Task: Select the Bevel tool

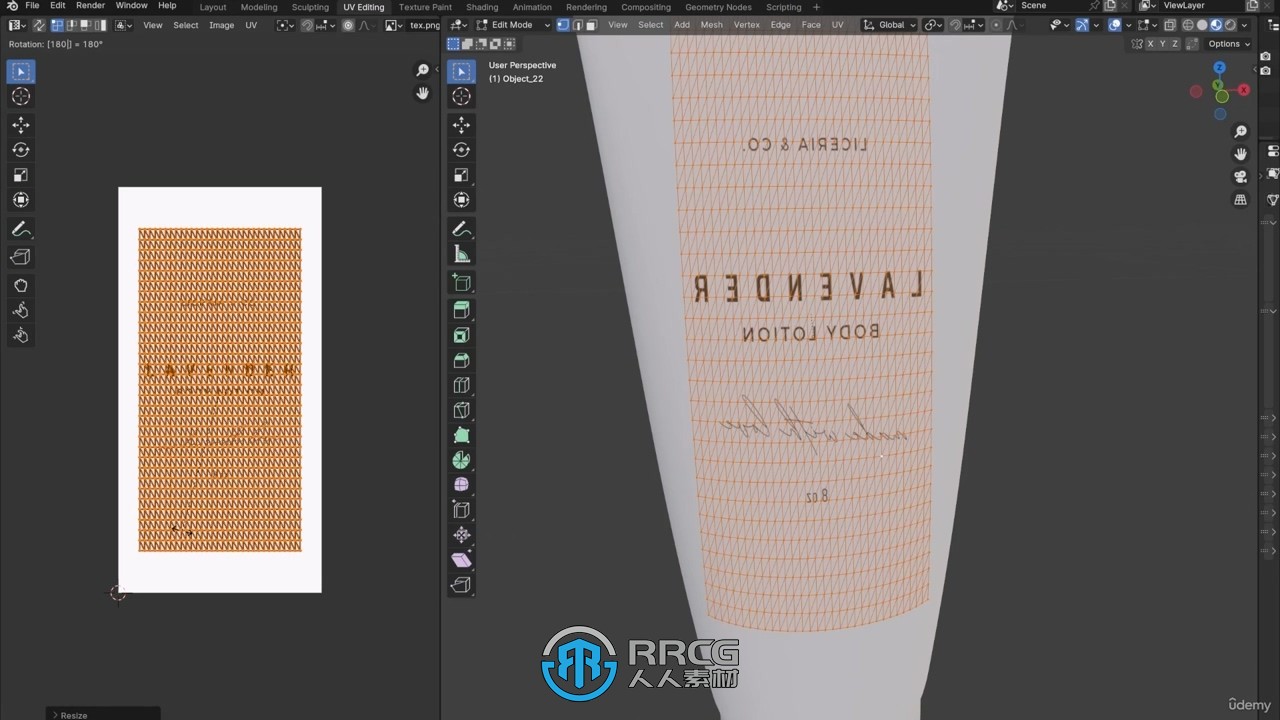Action: (461, 360)
